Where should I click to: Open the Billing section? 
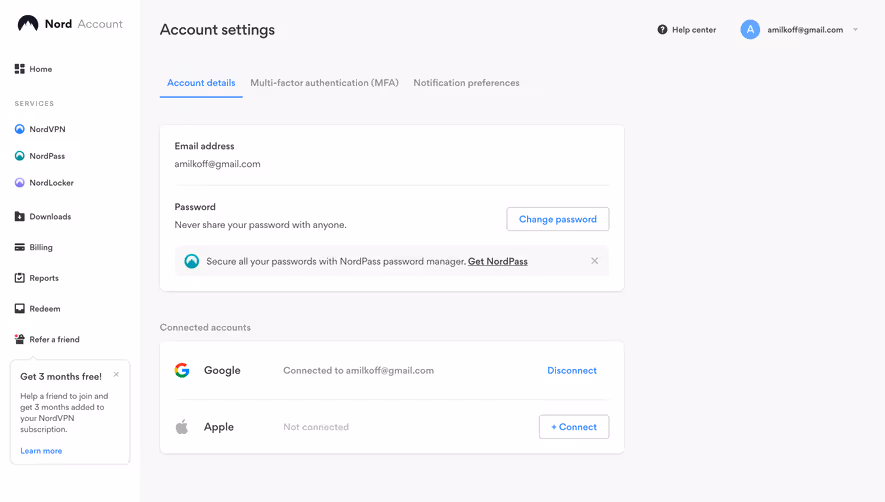(41, 247)
